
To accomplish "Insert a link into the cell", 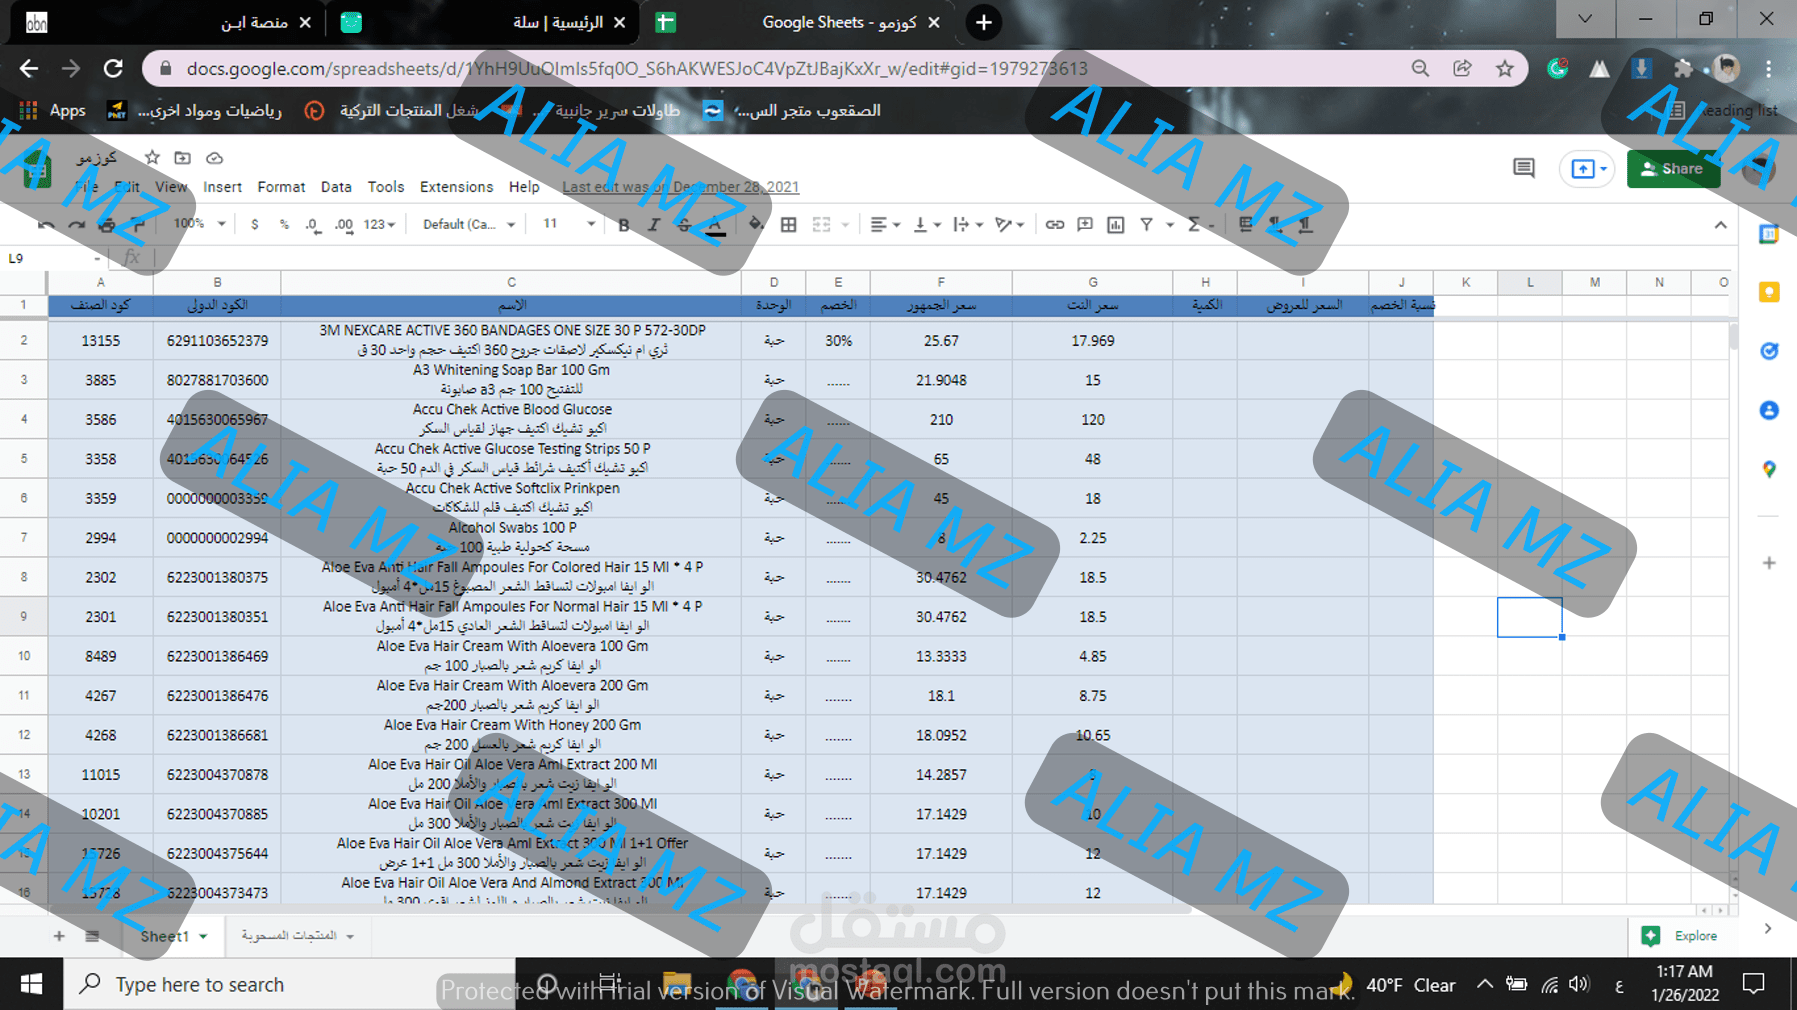I will click(1055, 225).
